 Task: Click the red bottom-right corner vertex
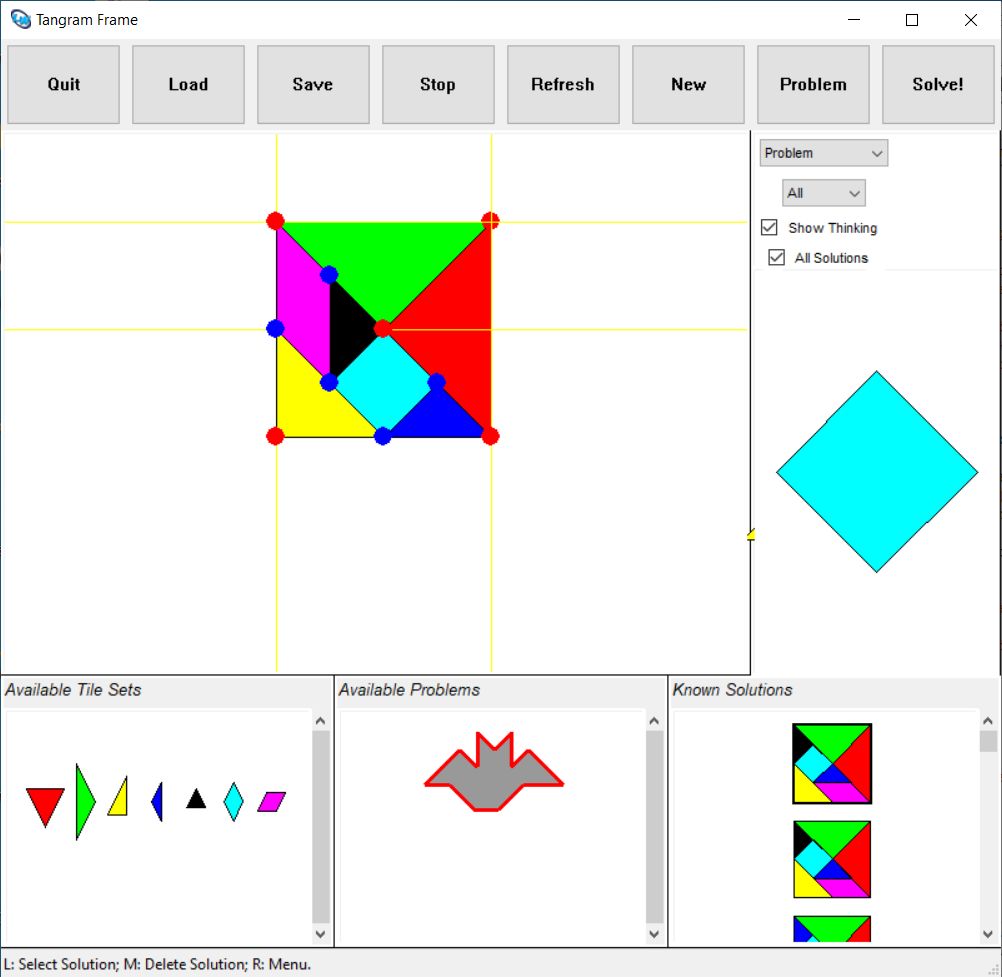pyautogui.click(x=490, y=436)
